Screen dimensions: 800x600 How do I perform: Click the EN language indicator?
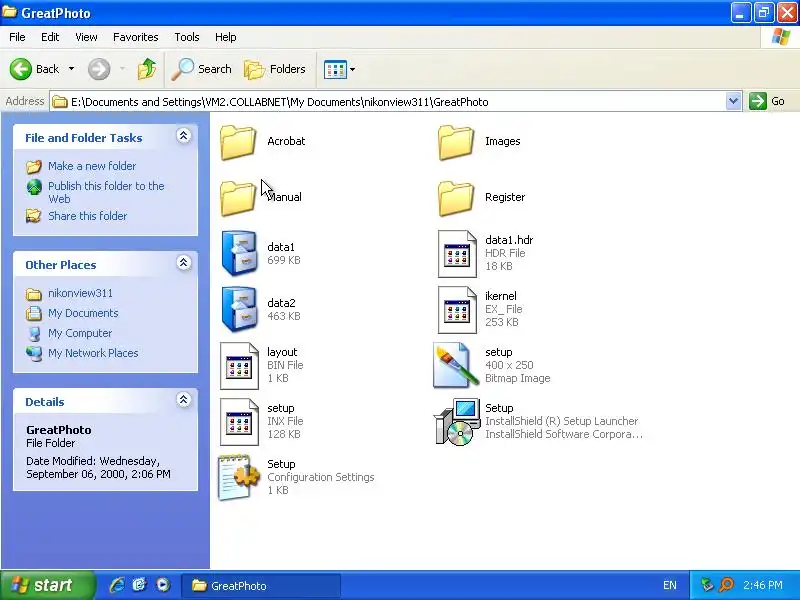(x=670, y=585)
